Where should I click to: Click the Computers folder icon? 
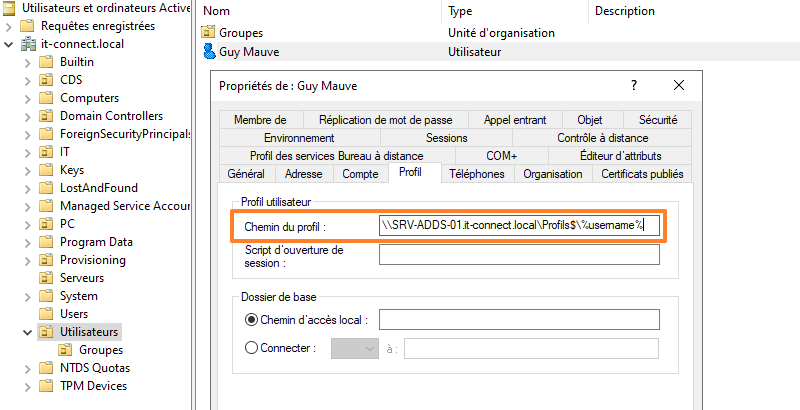coord(46,98)
